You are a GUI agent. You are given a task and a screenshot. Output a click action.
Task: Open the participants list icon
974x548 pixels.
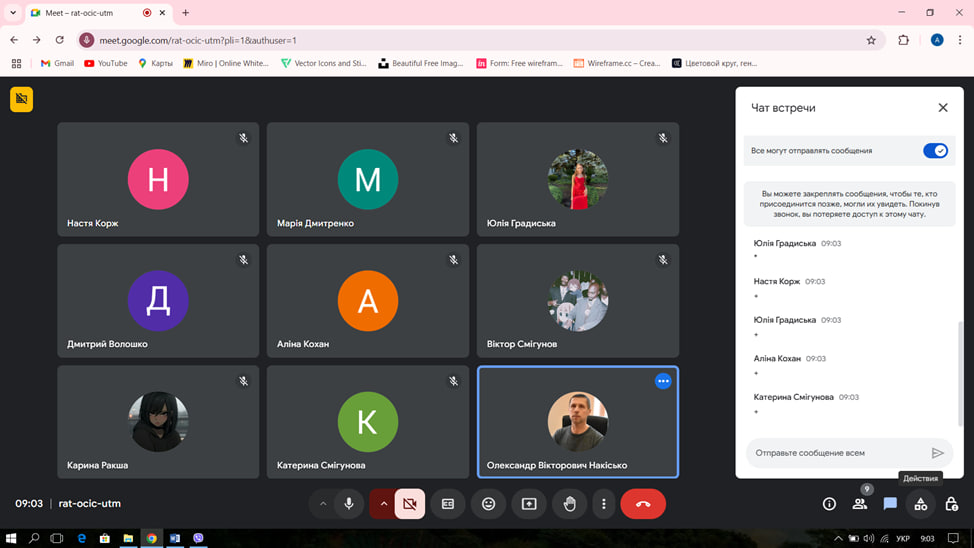pos(859,504)
